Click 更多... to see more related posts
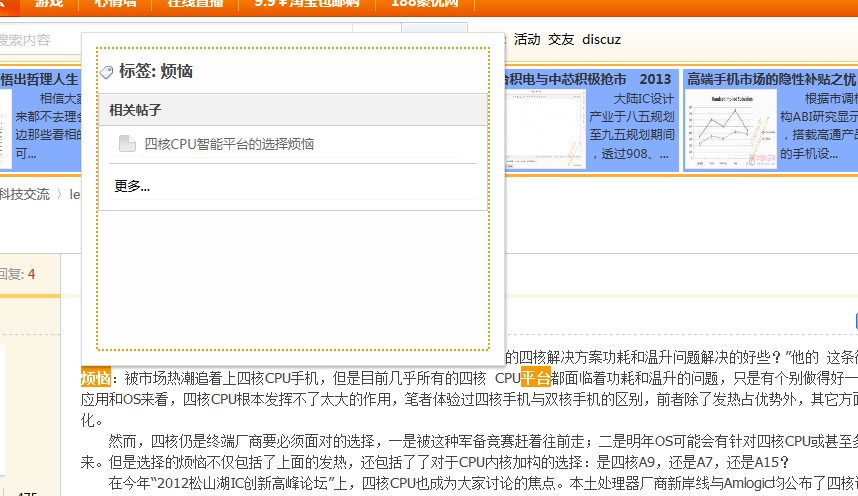The height and width of the screenshot is (496, 858). (132, 186)
